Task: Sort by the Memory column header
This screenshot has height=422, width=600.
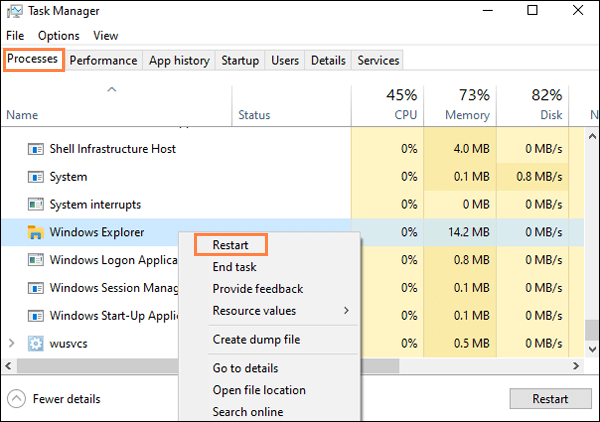Action: click(460, 105)
